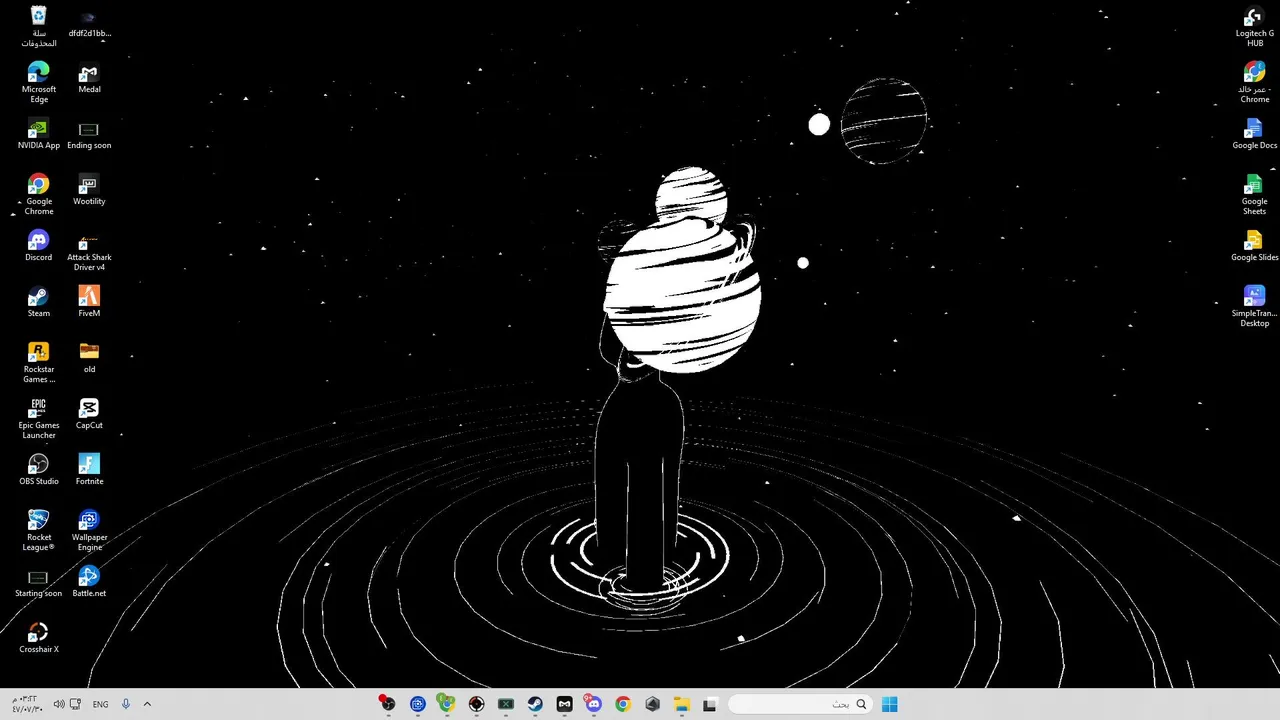The height and width of the screenshot is (720, 1280).
Task: Open the dfdf2d1bb desktop file
Action: pos(89,24)
